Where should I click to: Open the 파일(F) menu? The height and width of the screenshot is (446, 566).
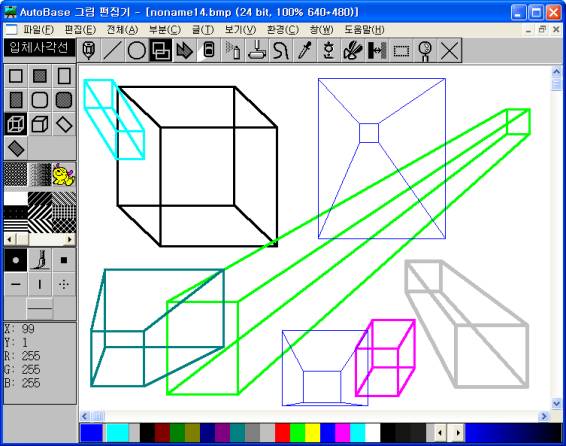[x=39, y=30]
